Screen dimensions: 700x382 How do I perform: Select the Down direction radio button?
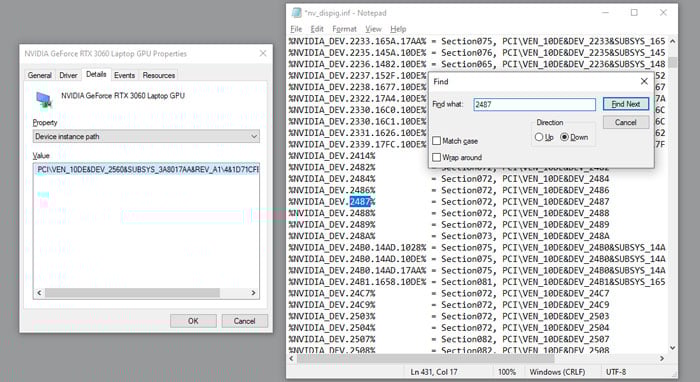(564, 137)
